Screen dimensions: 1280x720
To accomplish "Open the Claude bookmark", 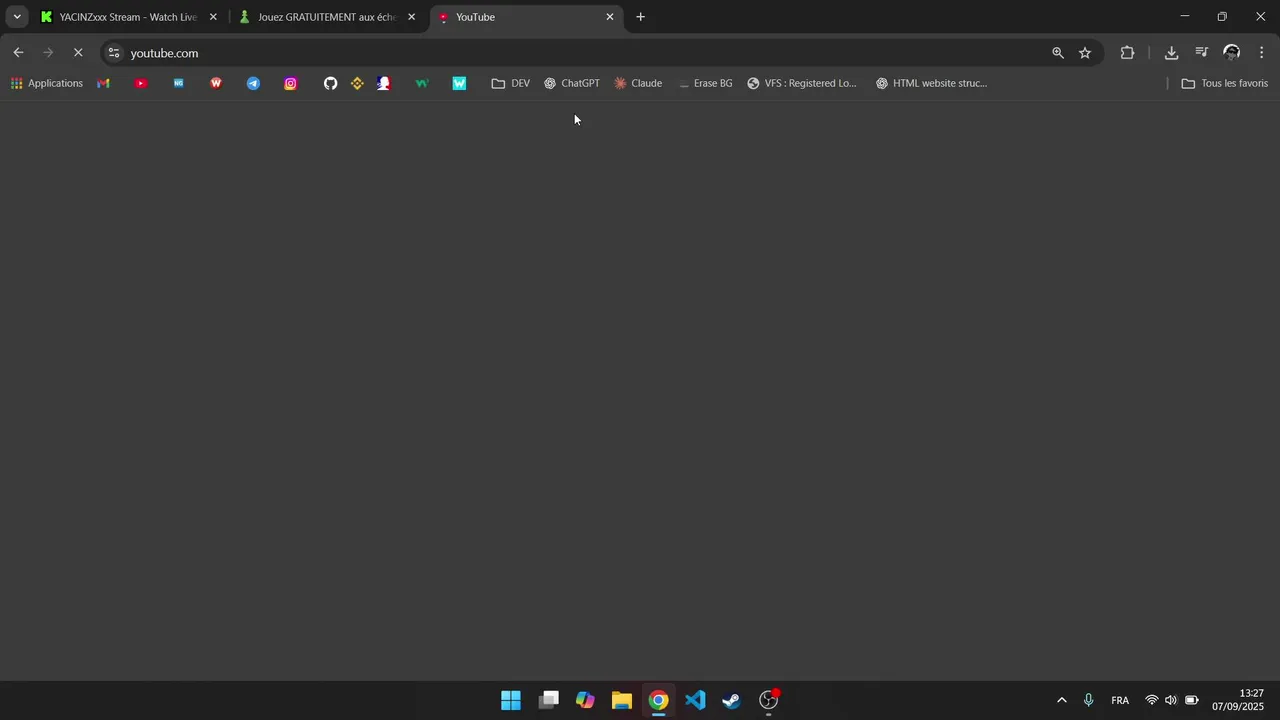I will (x=638, y=83).
